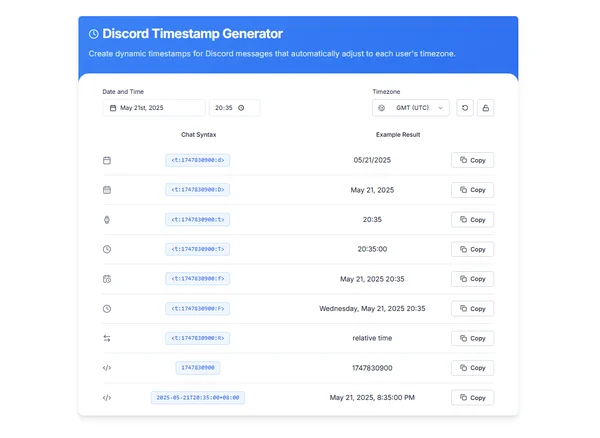Select the <t:1747830900:R> syntax chip

click(x=197, y=338)
